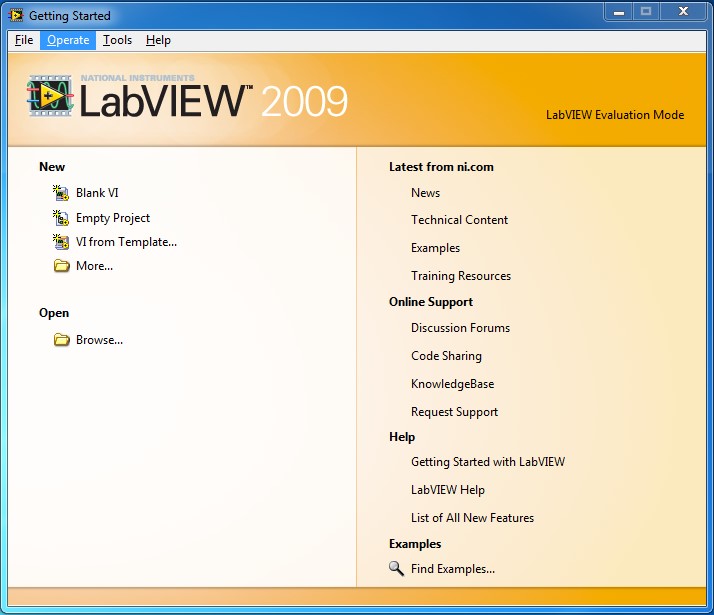Image resolution: width=714 pixels, height=615 pixels.
Task: Click the More... folder icon
Action: coord(61,266)
